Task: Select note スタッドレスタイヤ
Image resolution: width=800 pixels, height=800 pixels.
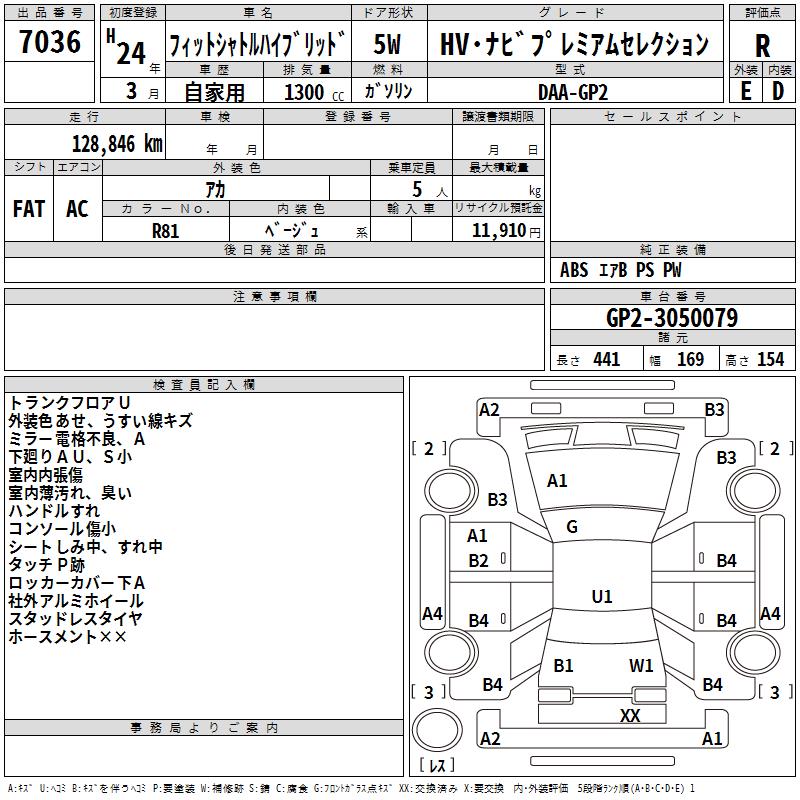Action: [76, 619]
